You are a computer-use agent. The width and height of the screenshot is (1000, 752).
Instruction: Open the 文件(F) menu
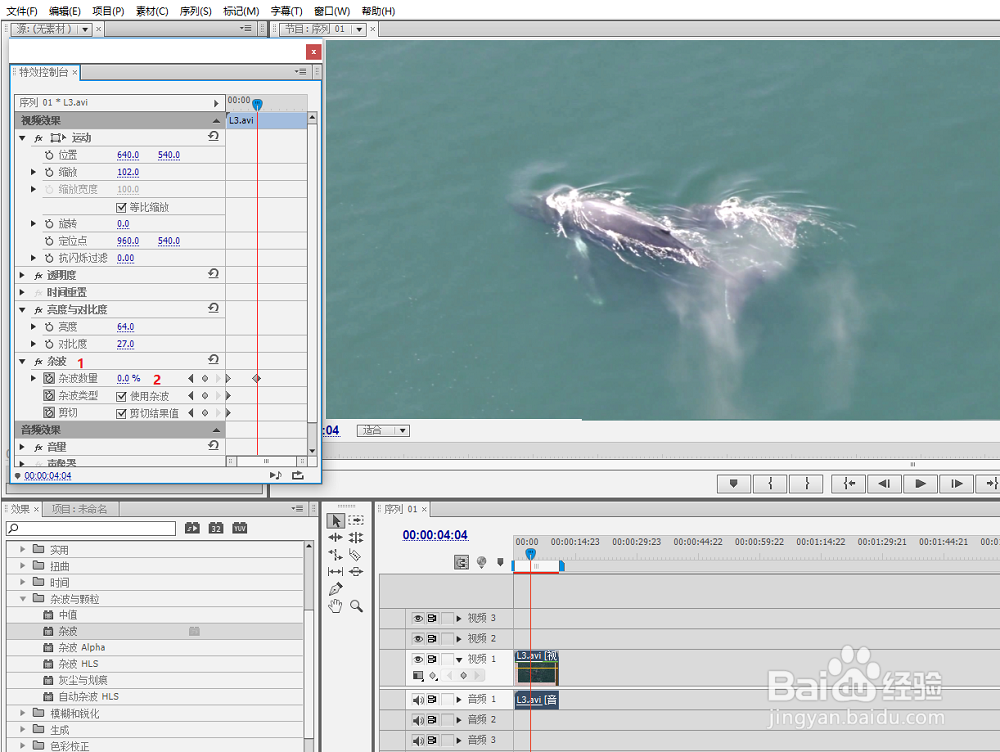pos(22,11)
